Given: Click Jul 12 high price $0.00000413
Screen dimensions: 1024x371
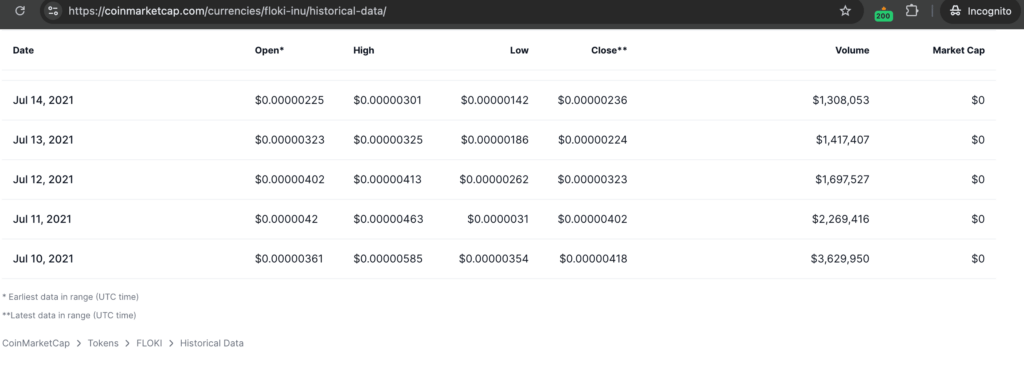Looking at the screenshot, I should [x=388, y=180].
